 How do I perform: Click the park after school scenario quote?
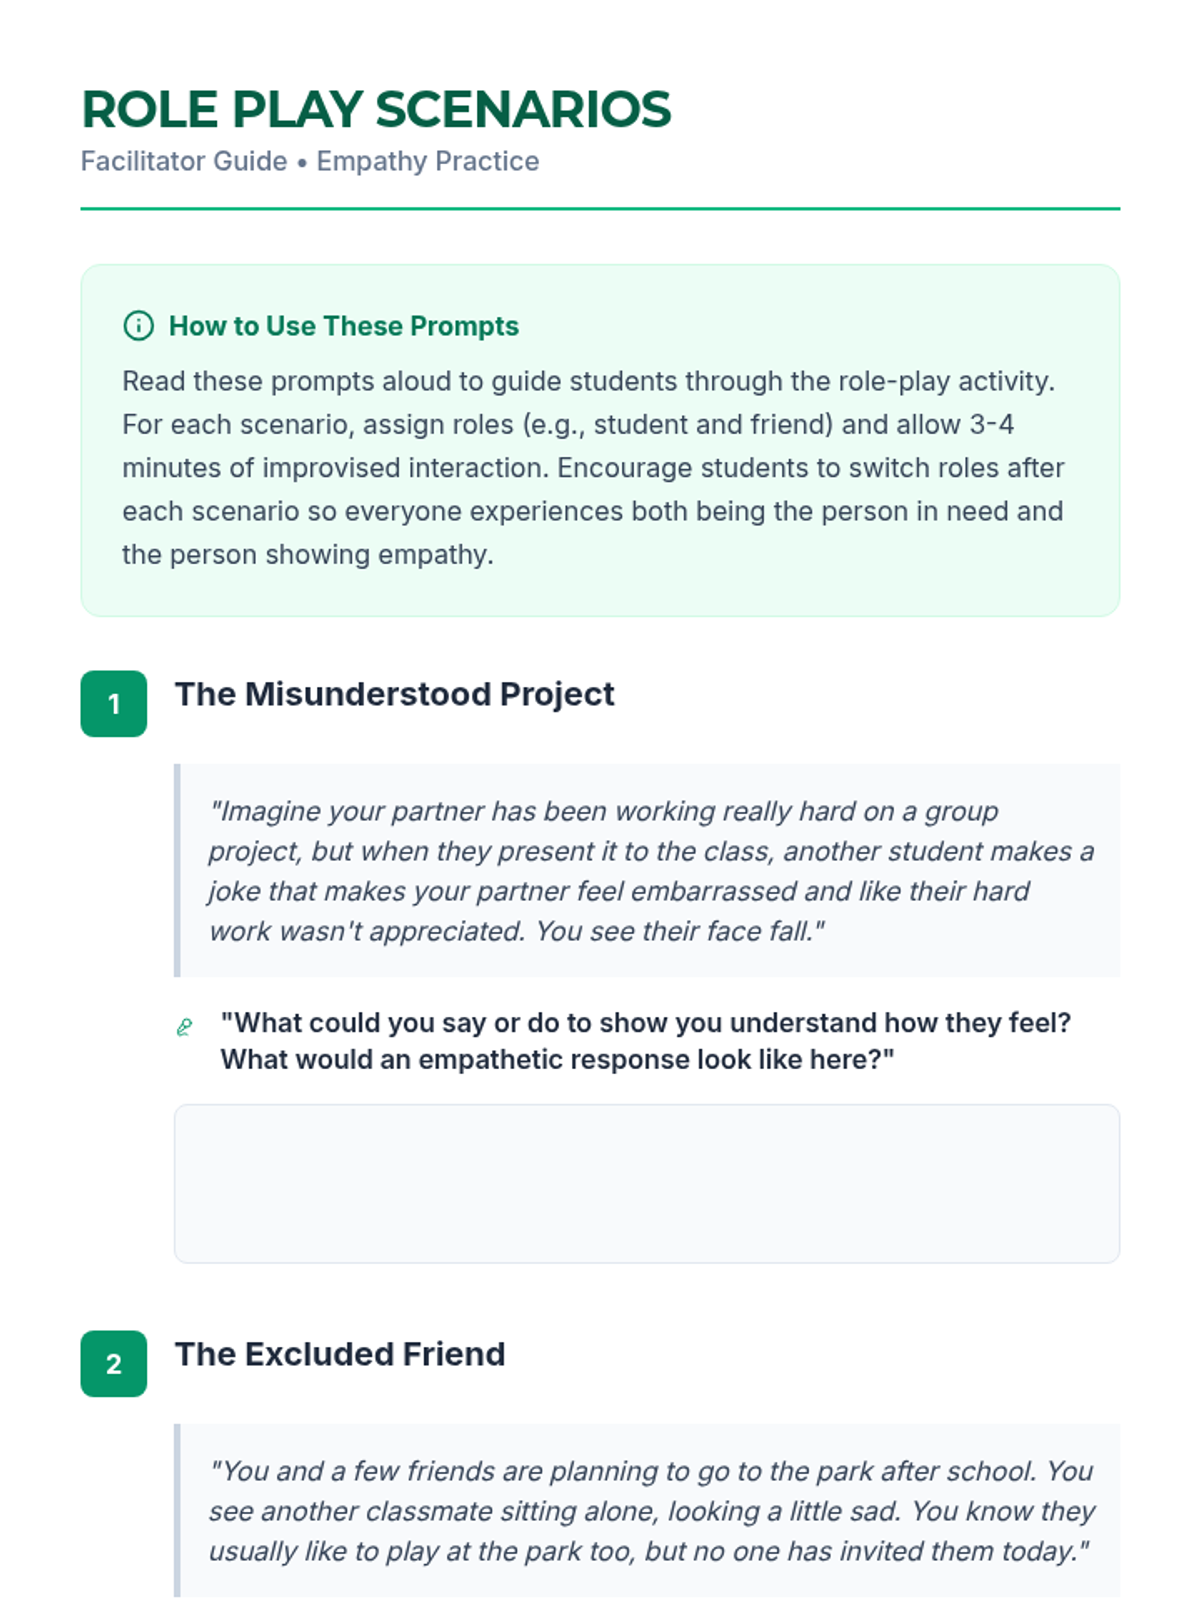point(652,1511)
